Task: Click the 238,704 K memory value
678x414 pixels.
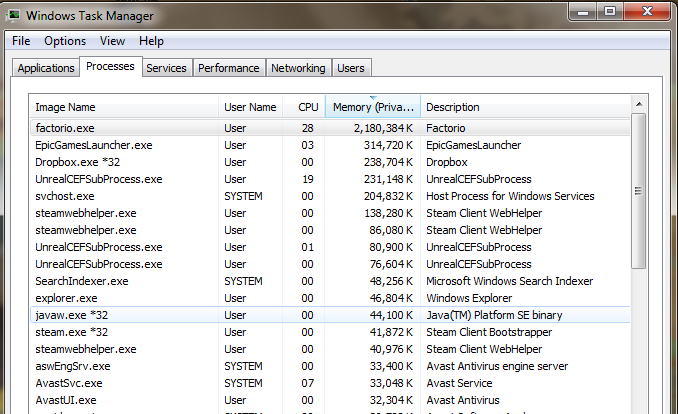Action: [x=388, y=162]
